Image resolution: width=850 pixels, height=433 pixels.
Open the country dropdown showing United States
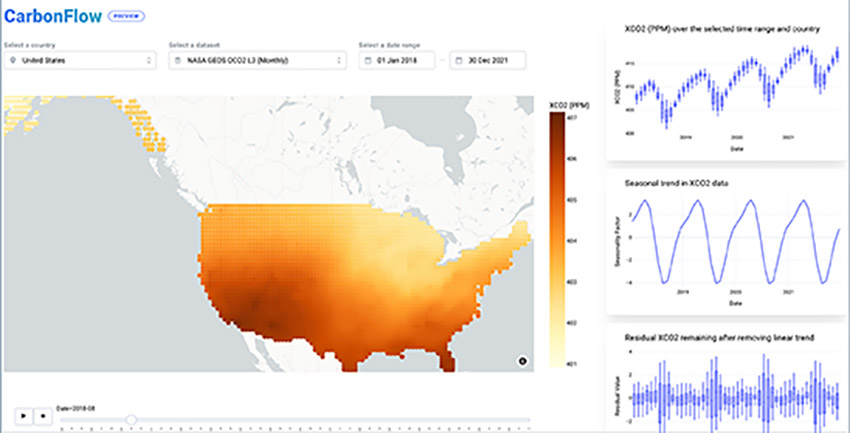pyautogui.click(x=80, y=61)
